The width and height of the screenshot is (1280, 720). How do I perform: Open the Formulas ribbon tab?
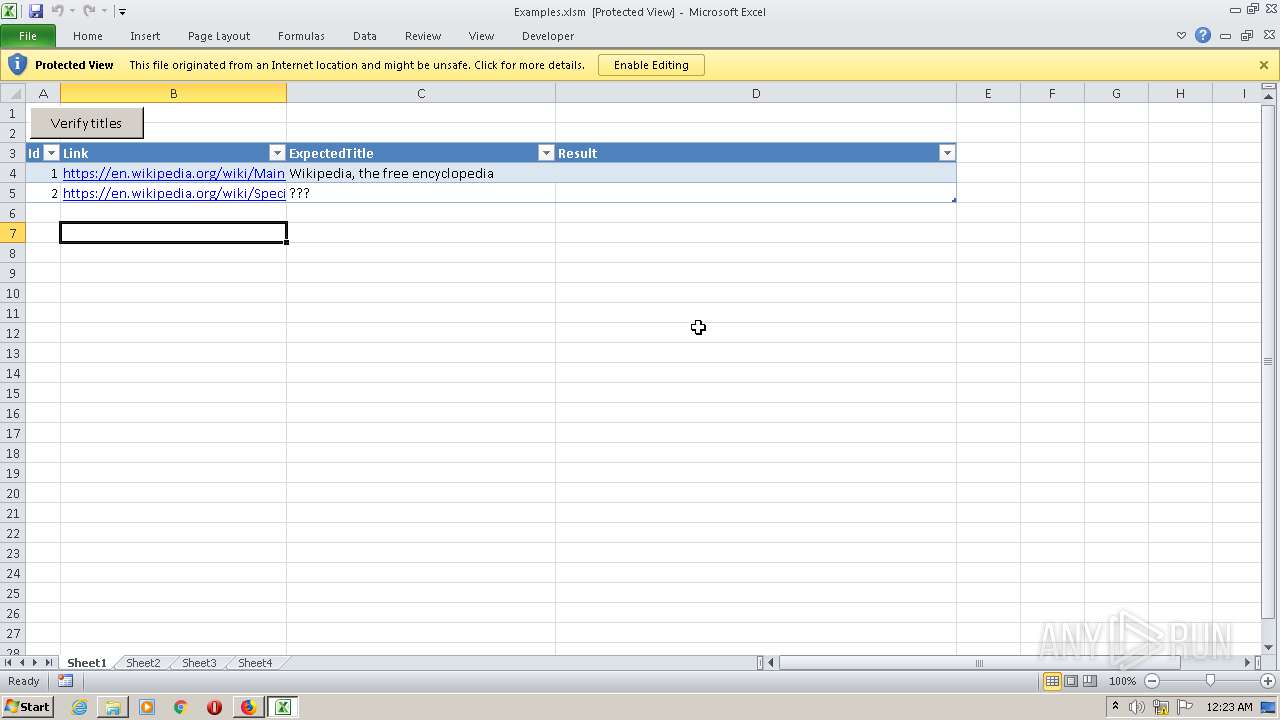tap(301, 36)
